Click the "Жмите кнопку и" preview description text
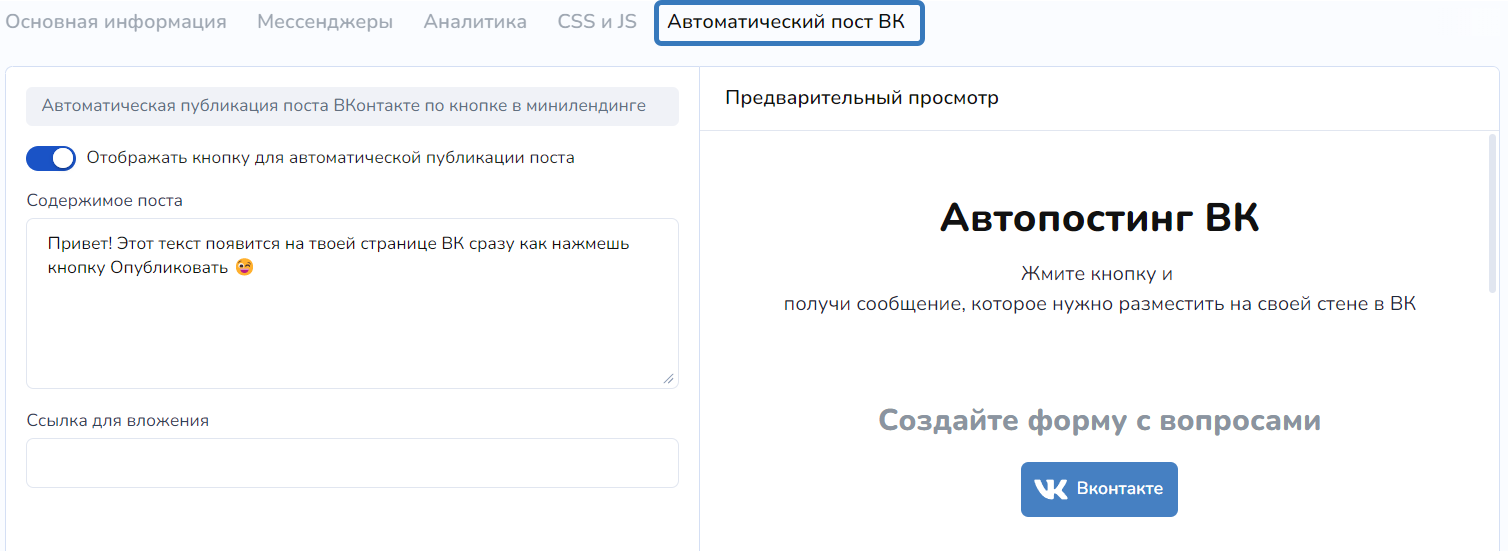Viewport: 1508px width, 551px height. pyautogui.click(x=1097, y=274)
